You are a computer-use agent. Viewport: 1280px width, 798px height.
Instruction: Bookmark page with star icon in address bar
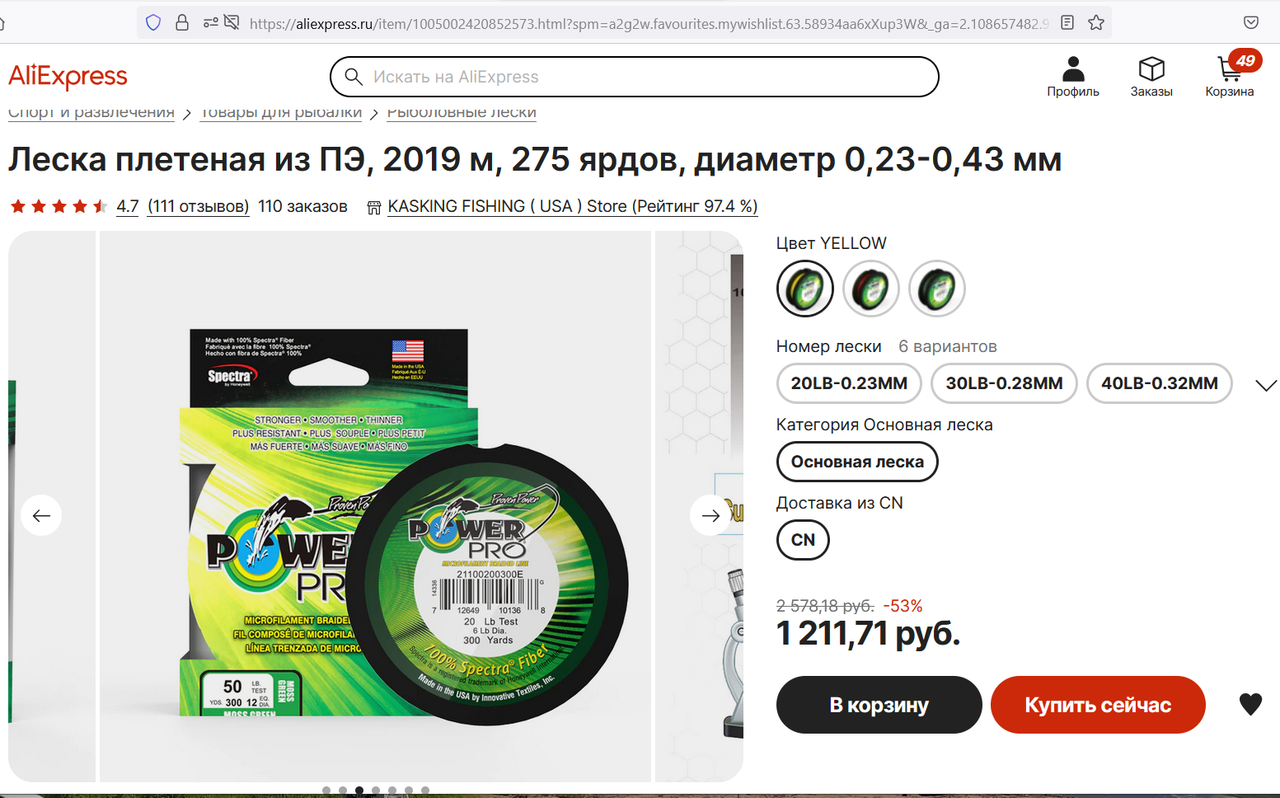click(1096, 22)
